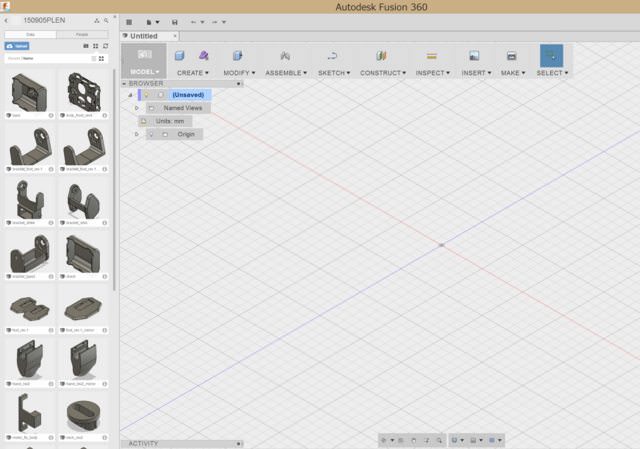Open the Orbit type dropdown arrow
The width and height of the screenshot is (640, 449).
(392, 440)
